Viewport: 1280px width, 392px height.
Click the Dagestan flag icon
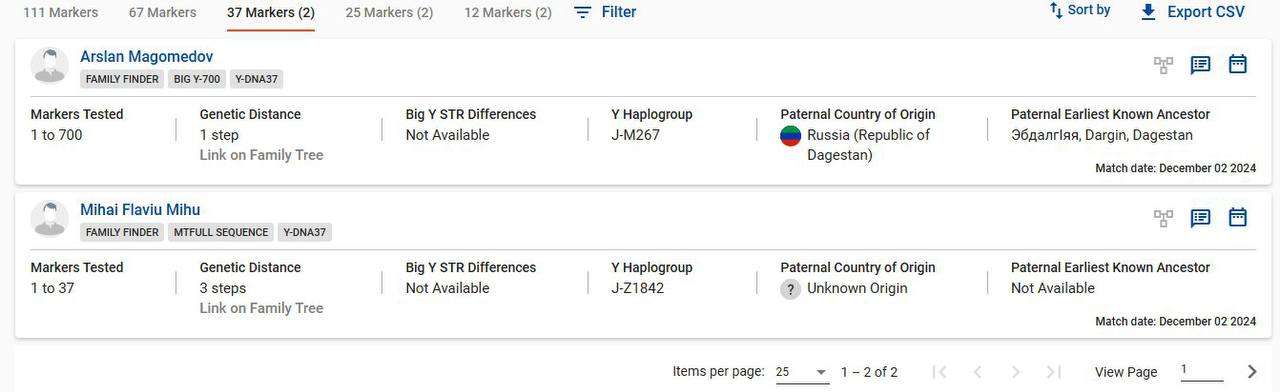pos(790,136)
